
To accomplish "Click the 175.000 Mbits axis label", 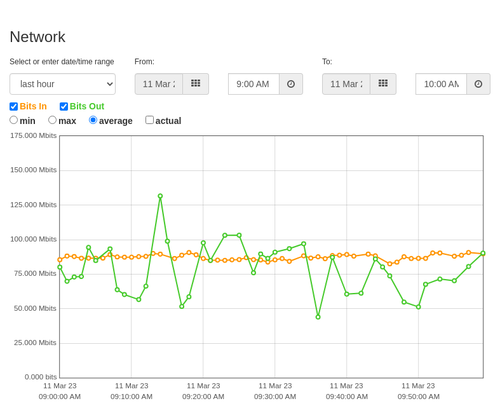I will 33,136.
